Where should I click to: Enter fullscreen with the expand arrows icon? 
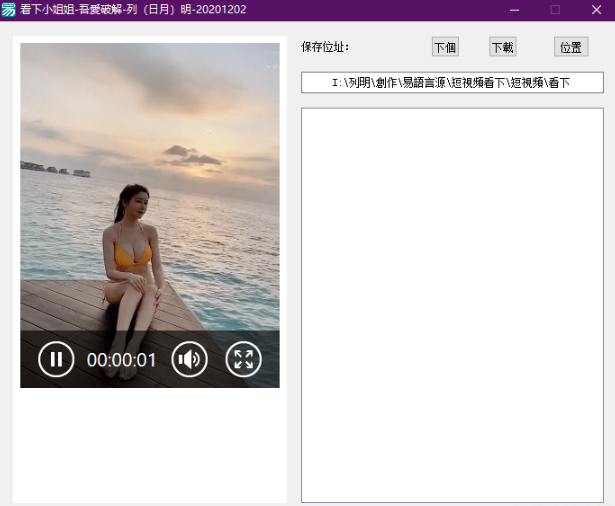[243, 359]
